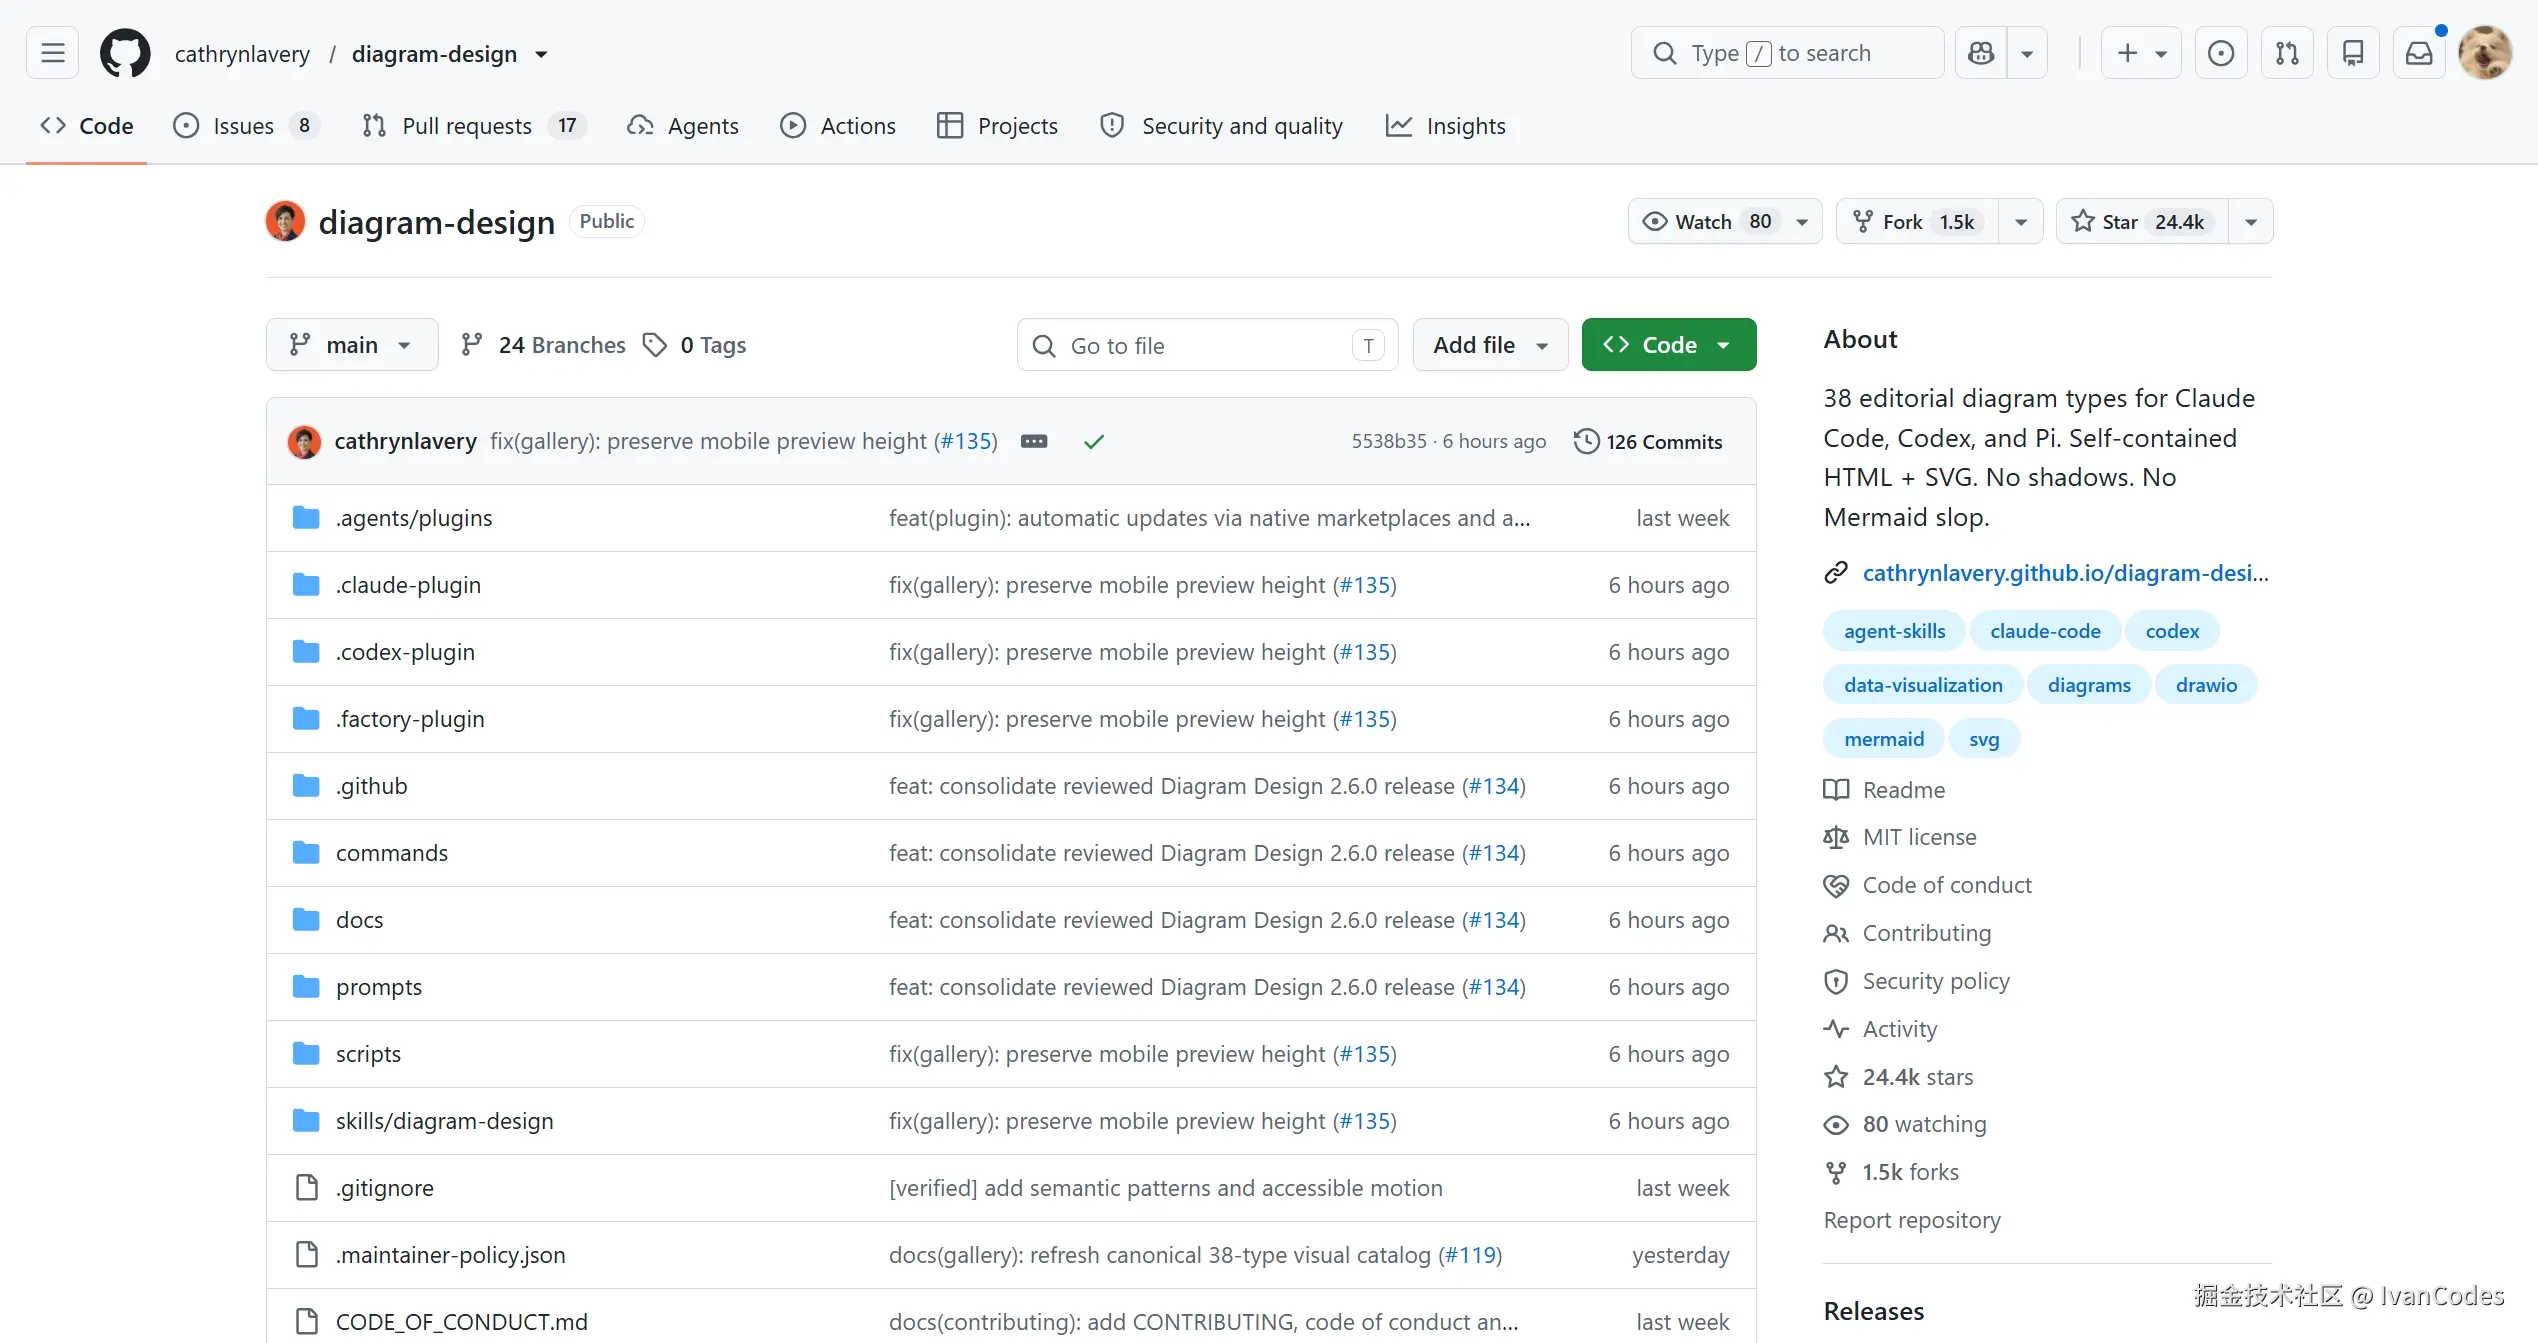Open the issues circle icon in header
2538x1343 pixels.
tap(2221, 53)
